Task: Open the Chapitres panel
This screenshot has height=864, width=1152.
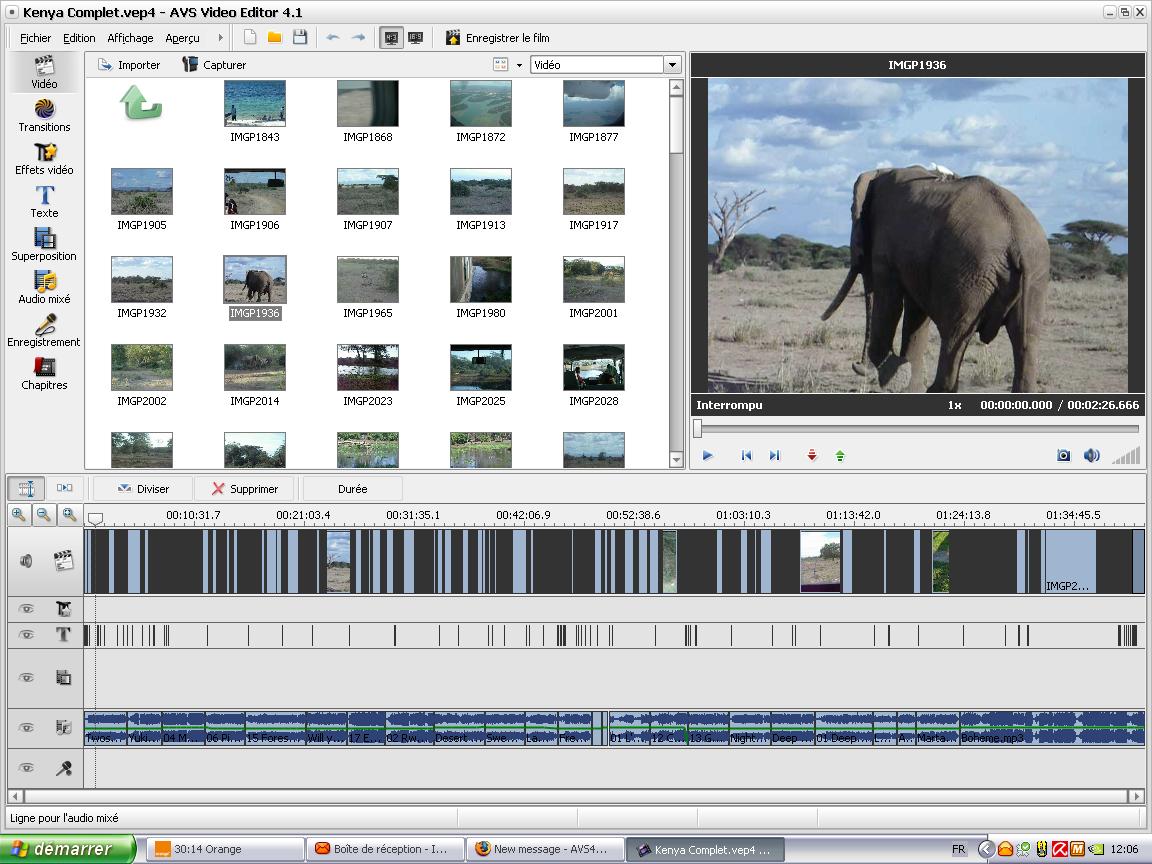Action: (44, 373)
